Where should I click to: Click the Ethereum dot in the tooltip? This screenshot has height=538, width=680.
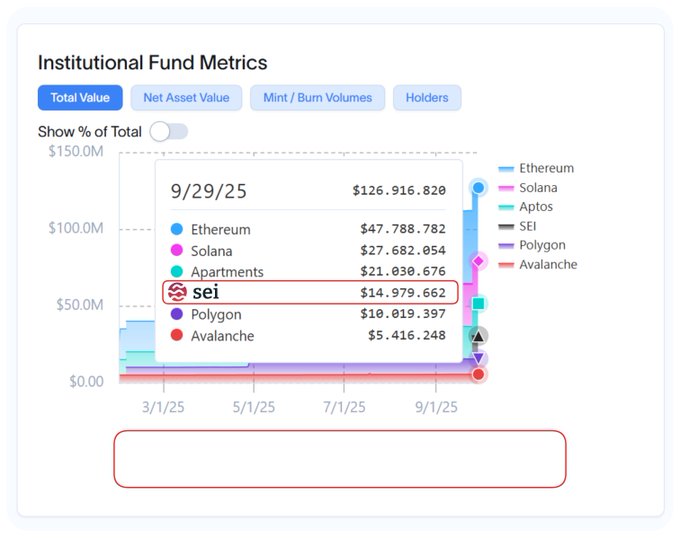[x=177, y=229]
